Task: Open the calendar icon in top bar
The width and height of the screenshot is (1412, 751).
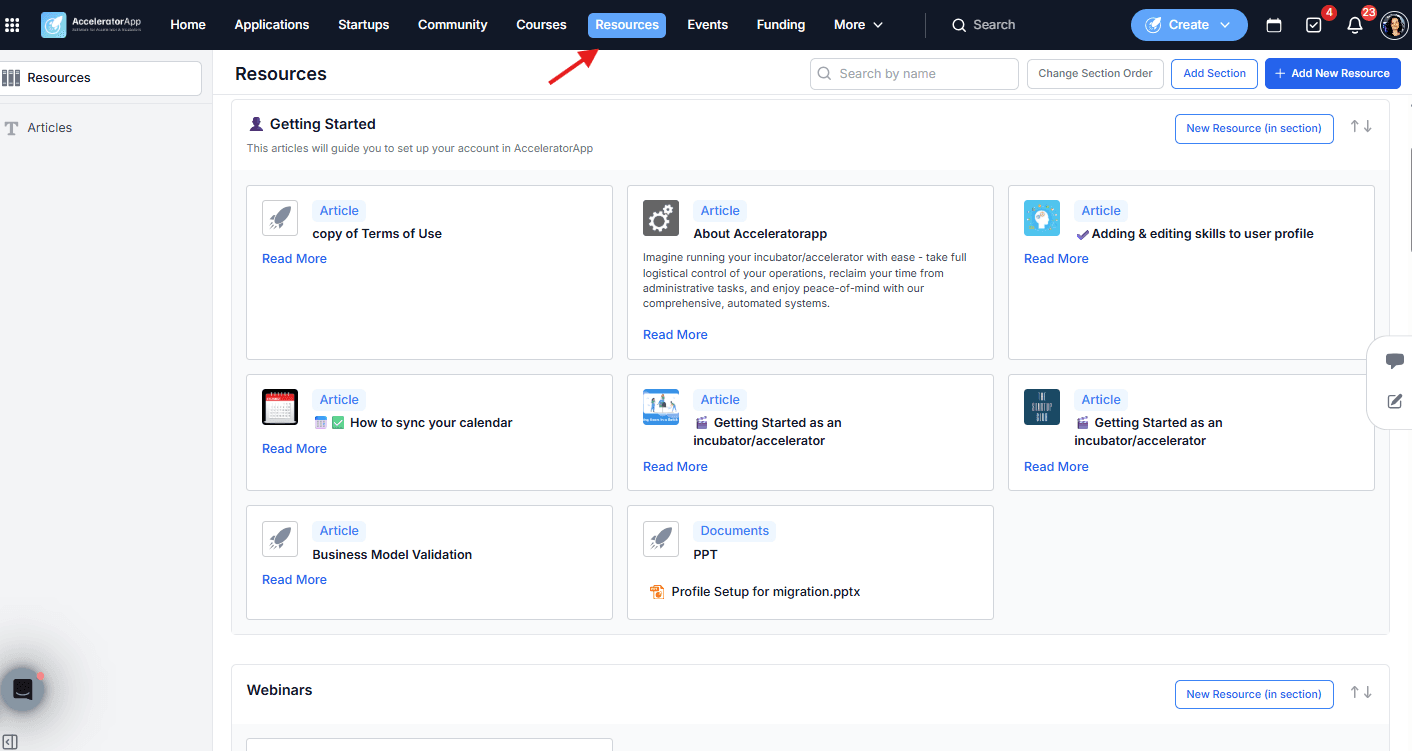Action: [1274, 25]
